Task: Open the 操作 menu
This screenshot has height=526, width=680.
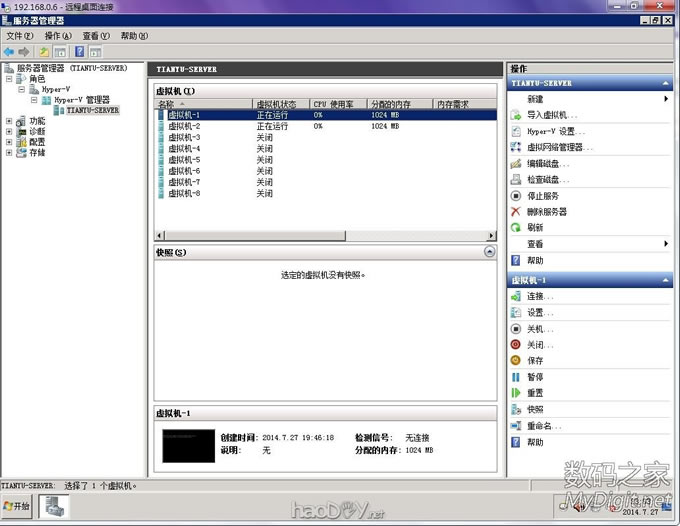Action: 58,36
